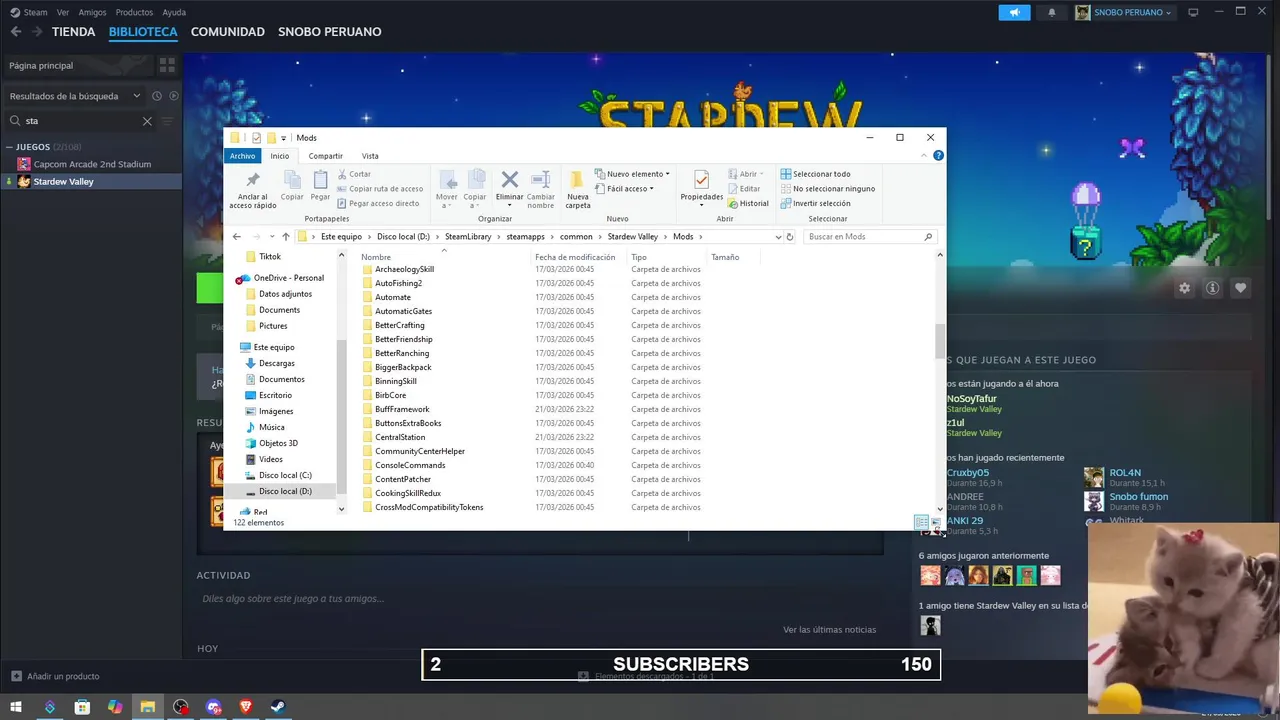Select Disco local (D:) in navigation pane
The image size is (1280, 720).
285,491
